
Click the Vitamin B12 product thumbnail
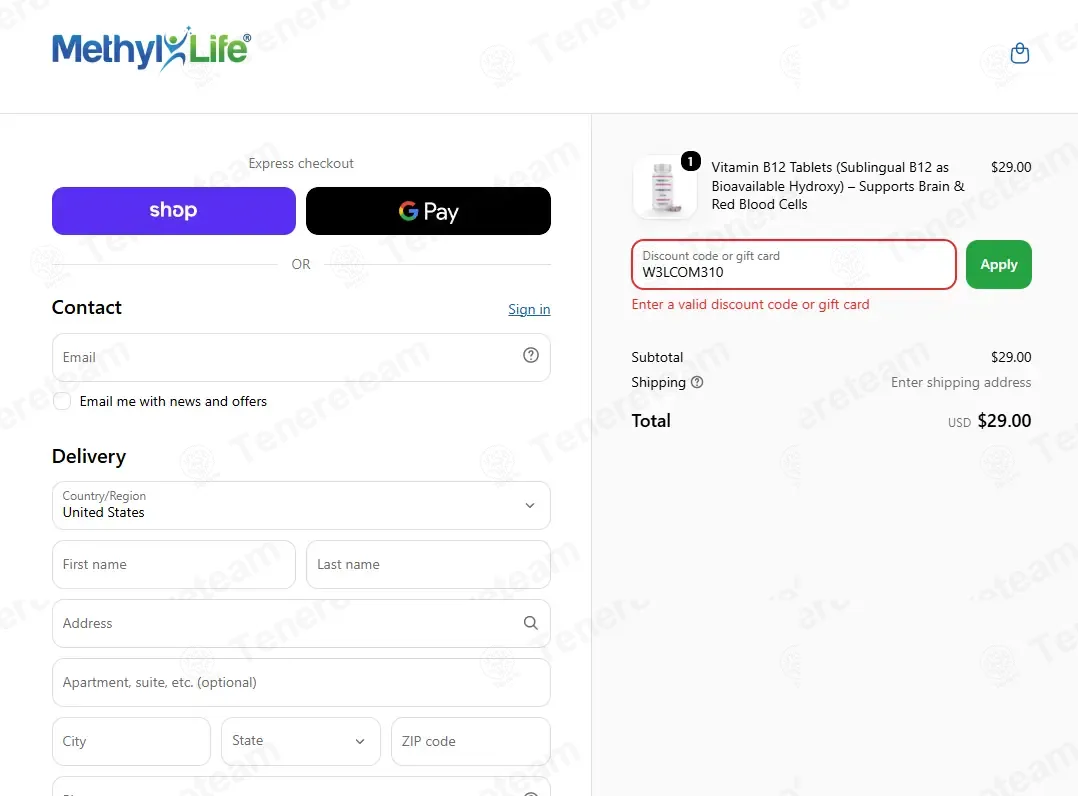tap(663, 186)
